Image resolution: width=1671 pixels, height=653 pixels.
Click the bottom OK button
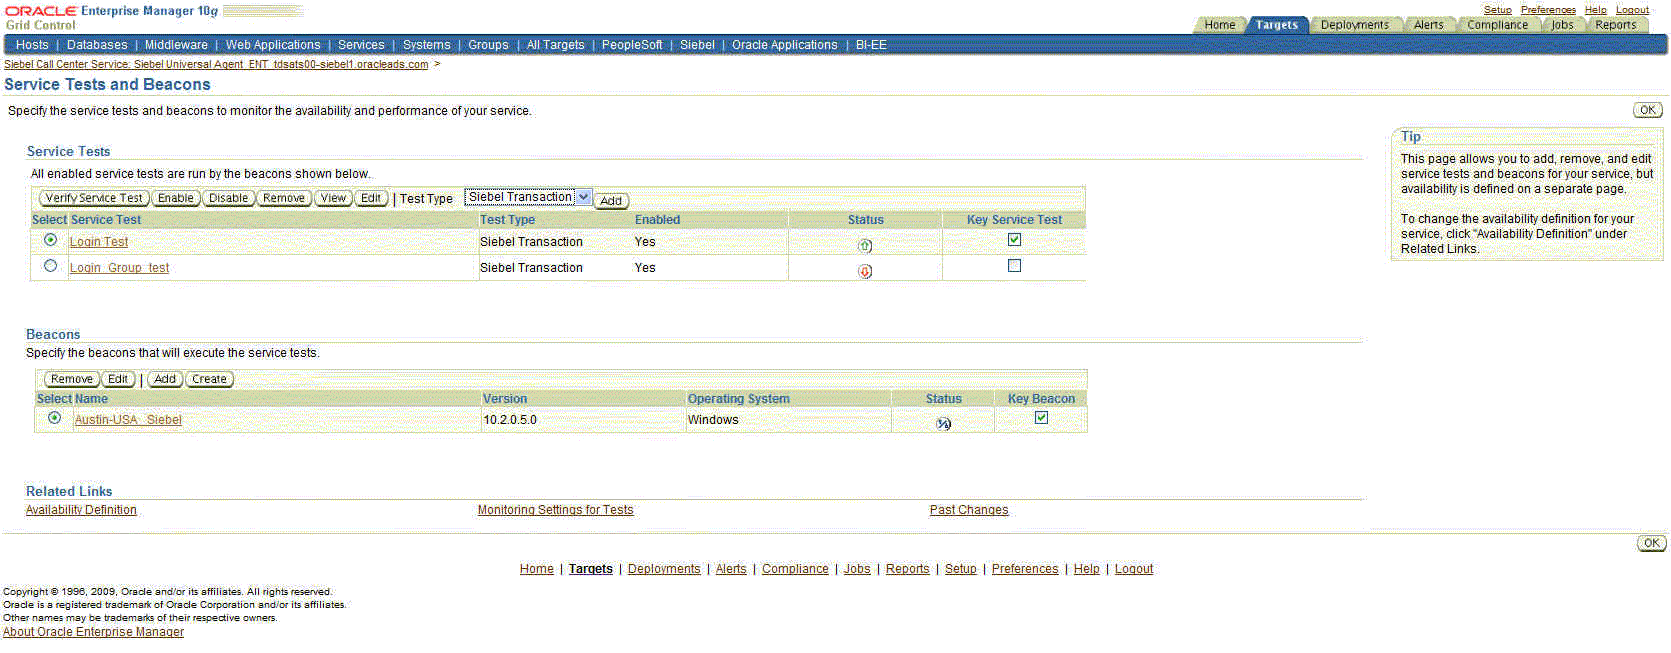click(x=1651, y=543)
